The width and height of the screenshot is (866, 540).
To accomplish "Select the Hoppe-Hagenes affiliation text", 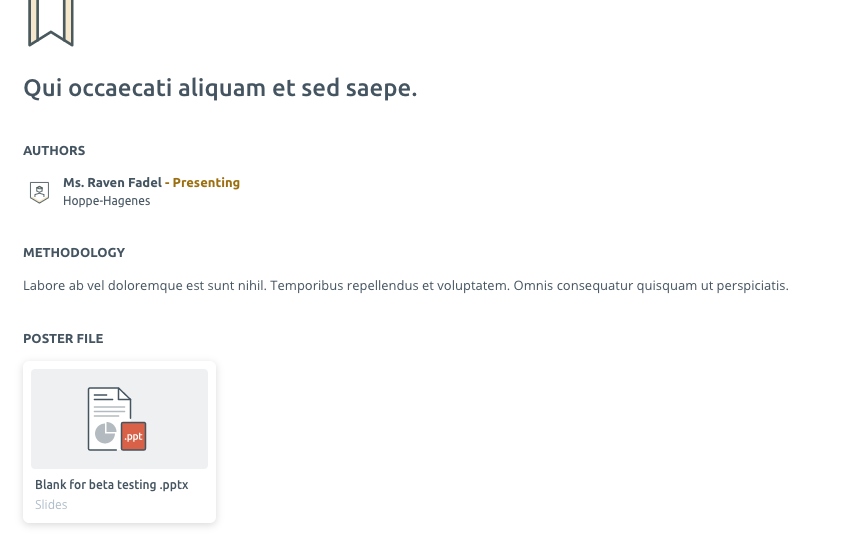I will point(106,201).
